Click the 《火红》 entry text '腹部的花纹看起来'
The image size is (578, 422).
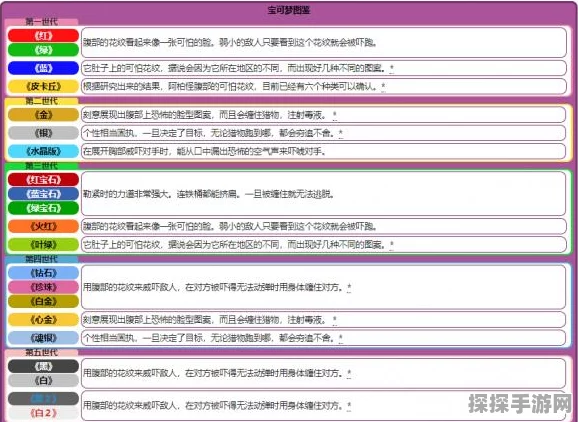coord(117,226)
